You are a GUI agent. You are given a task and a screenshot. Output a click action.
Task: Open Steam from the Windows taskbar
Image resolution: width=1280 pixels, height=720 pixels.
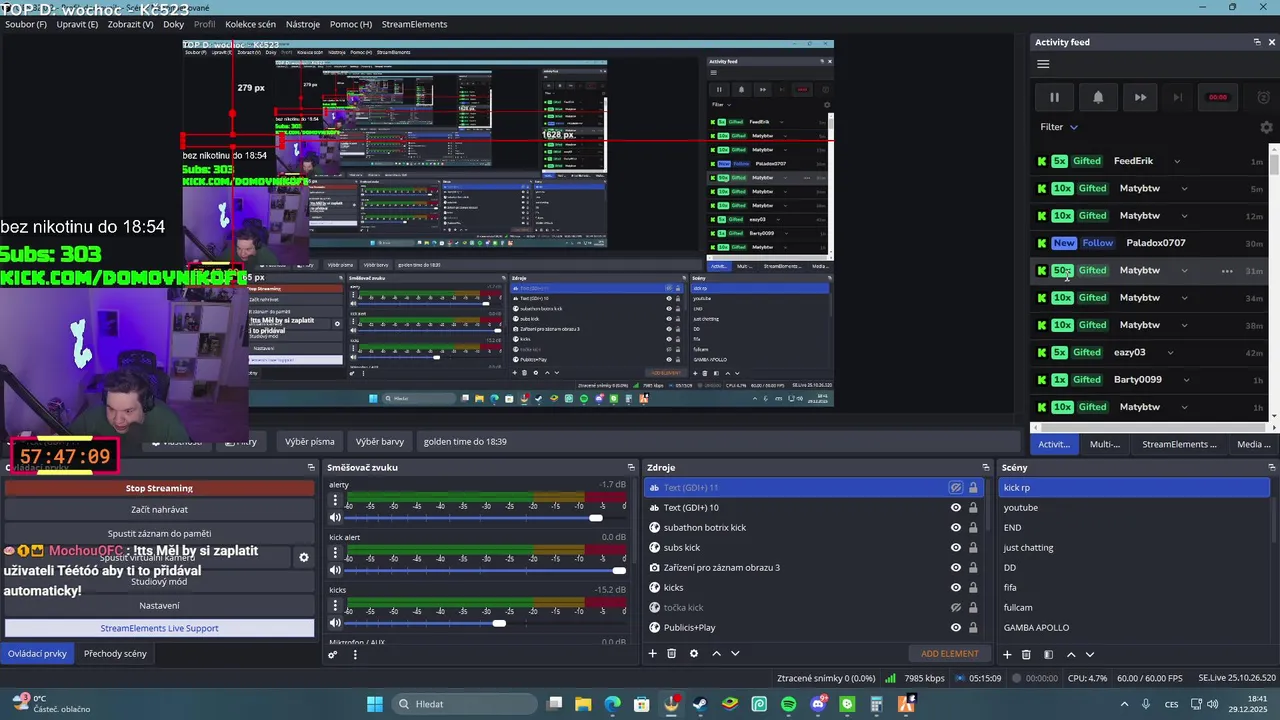pos(700,704)
